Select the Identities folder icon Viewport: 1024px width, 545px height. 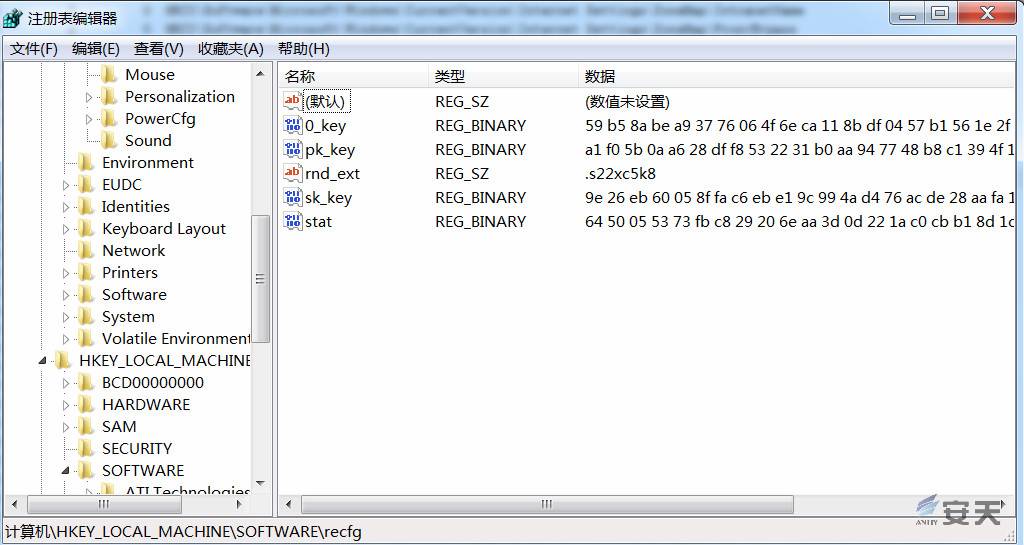point(86,207)
